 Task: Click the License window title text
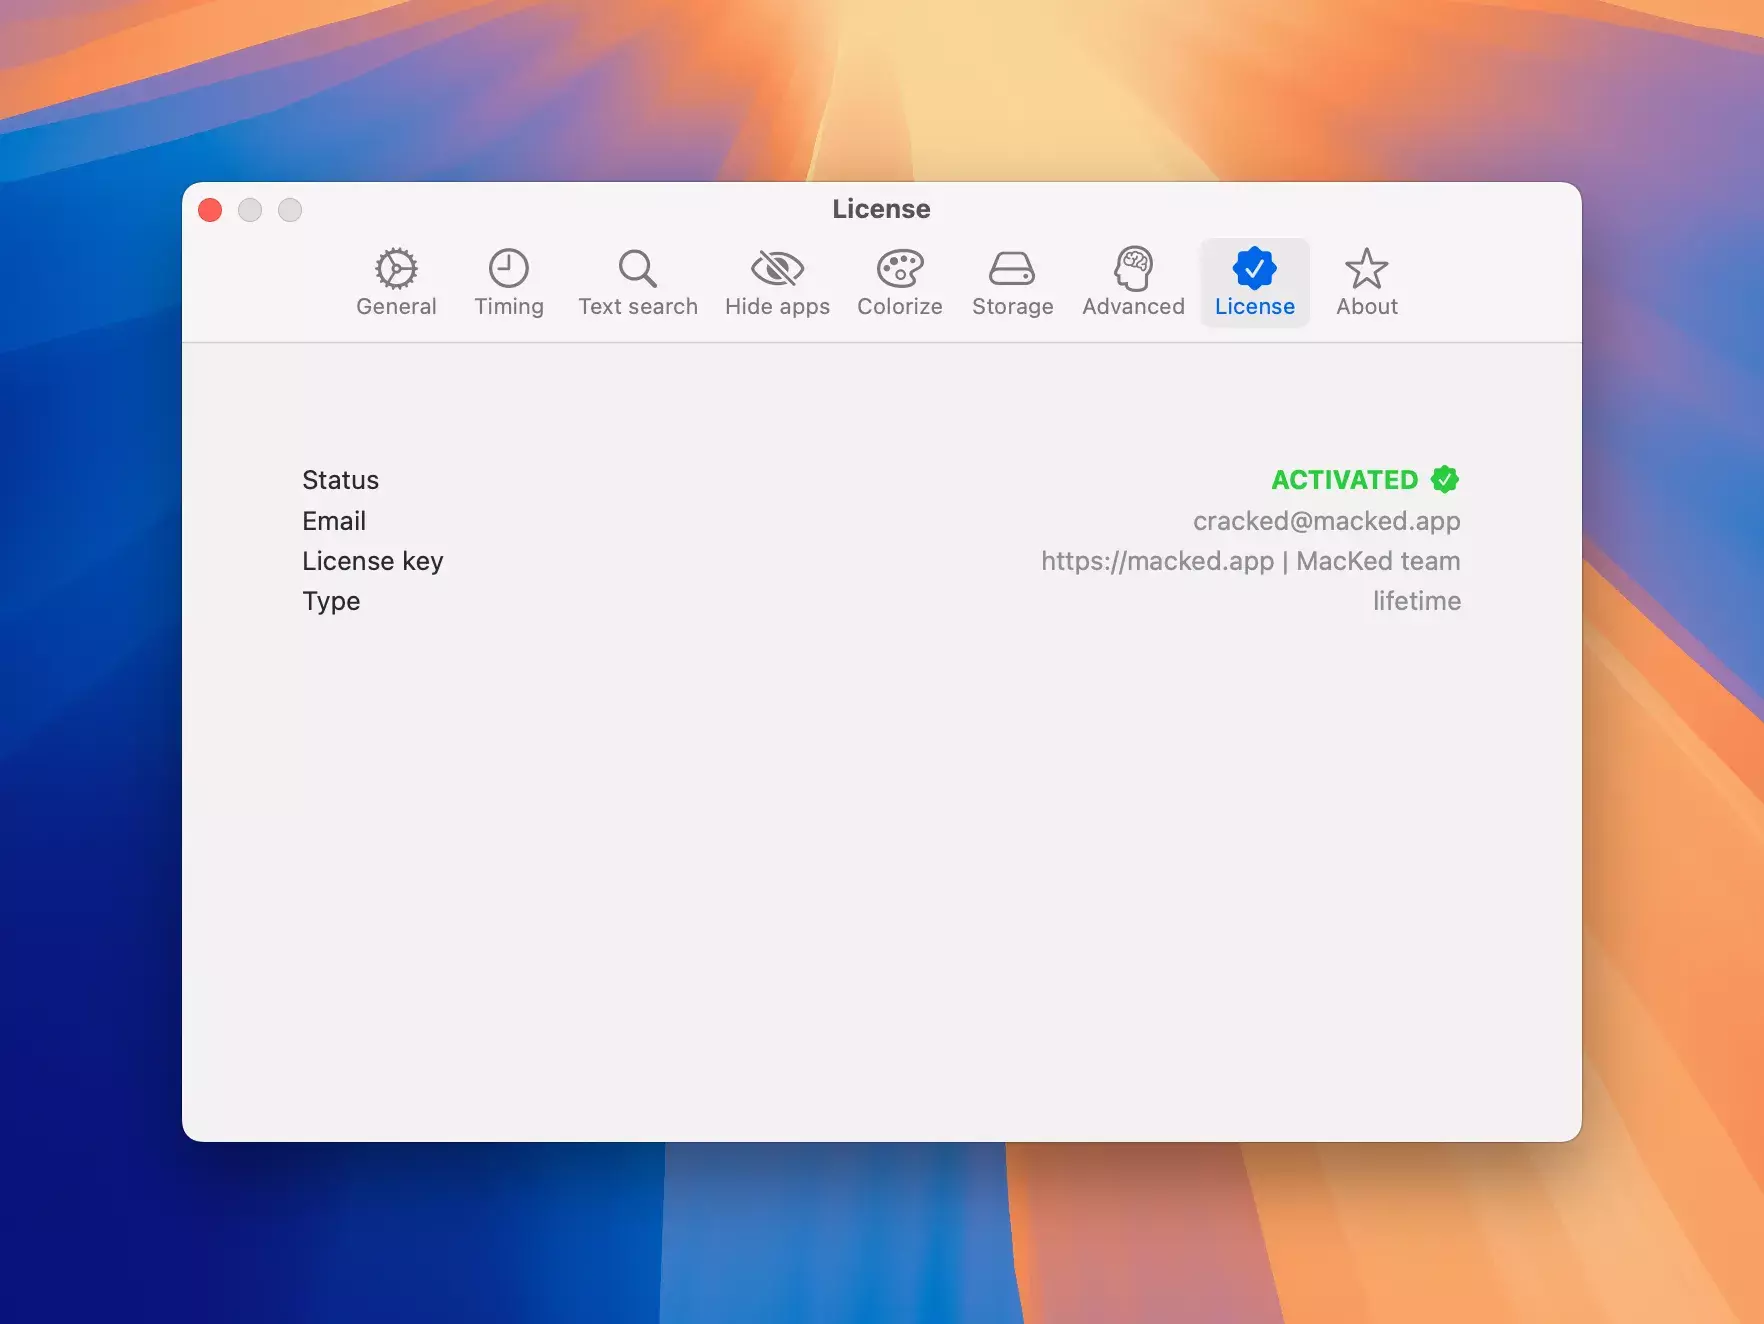(881, 209)
